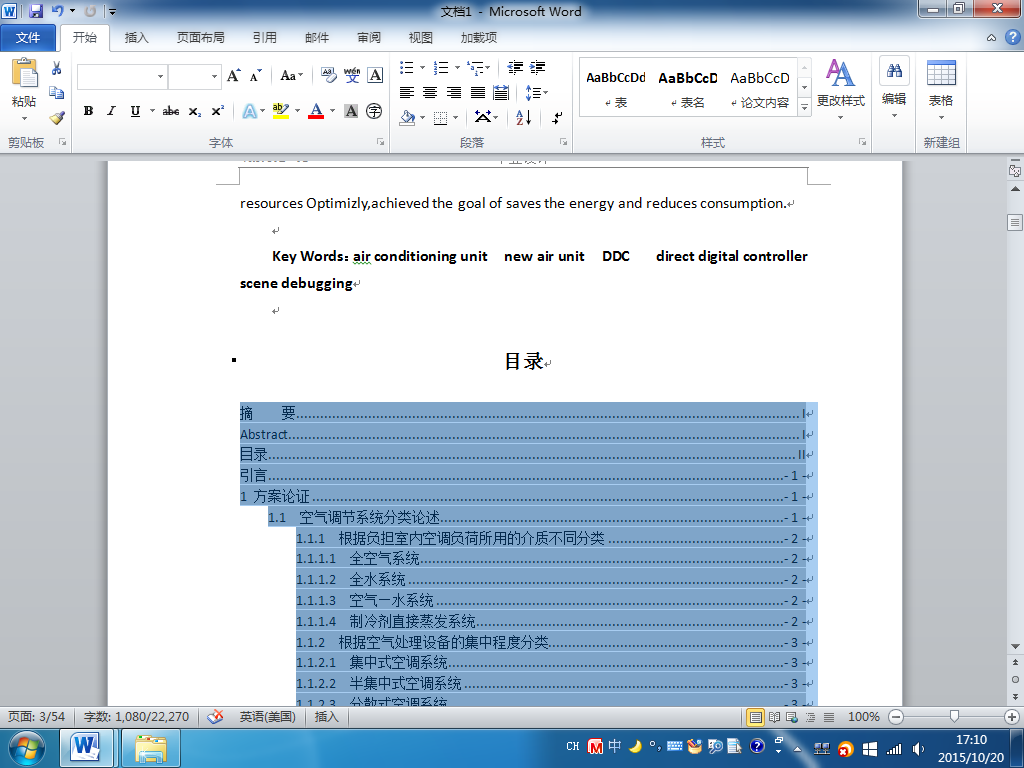Image resolution: width=1024 pixels, height=768 pixels.
Task: Click the Sort A-Z icon
Action: (523, 118)
